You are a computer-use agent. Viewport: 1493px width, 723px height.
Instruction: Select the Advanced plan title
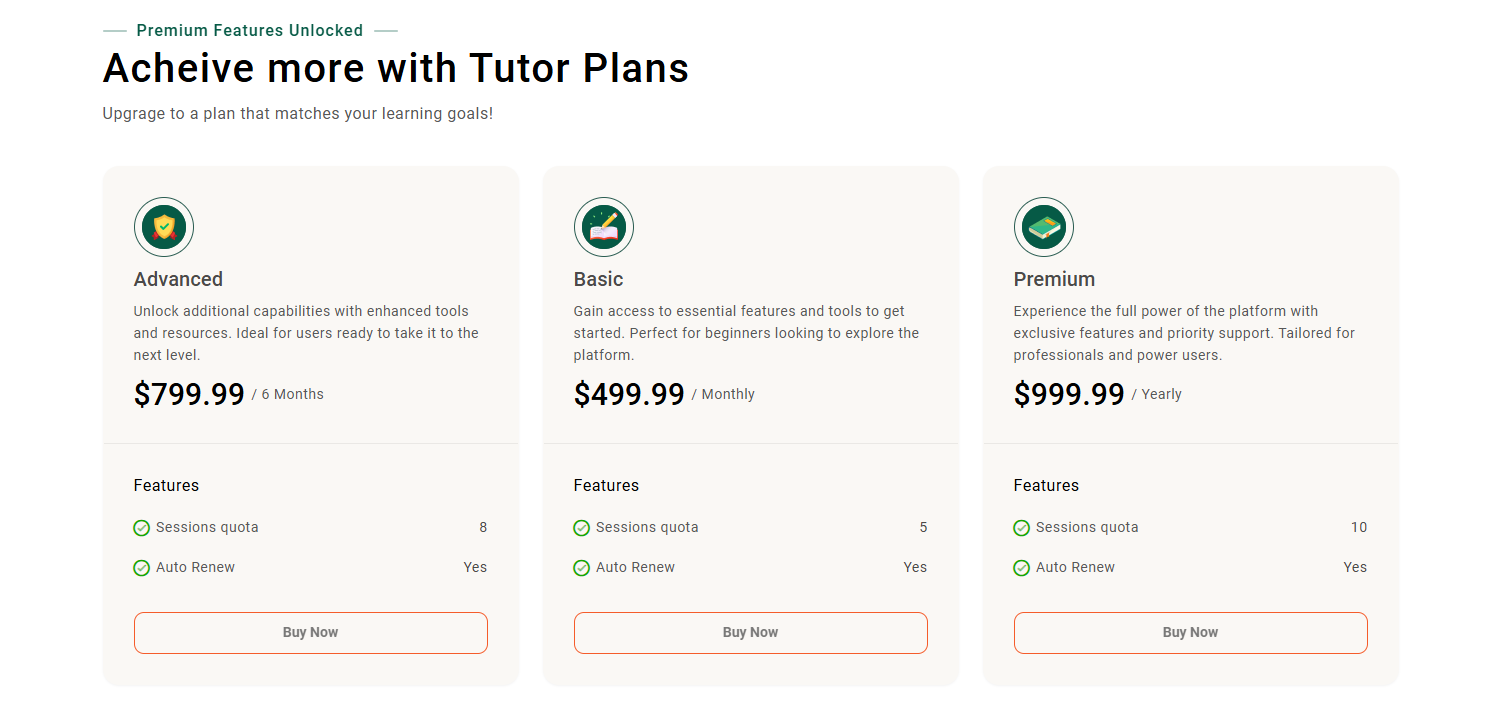coord(178,279)
